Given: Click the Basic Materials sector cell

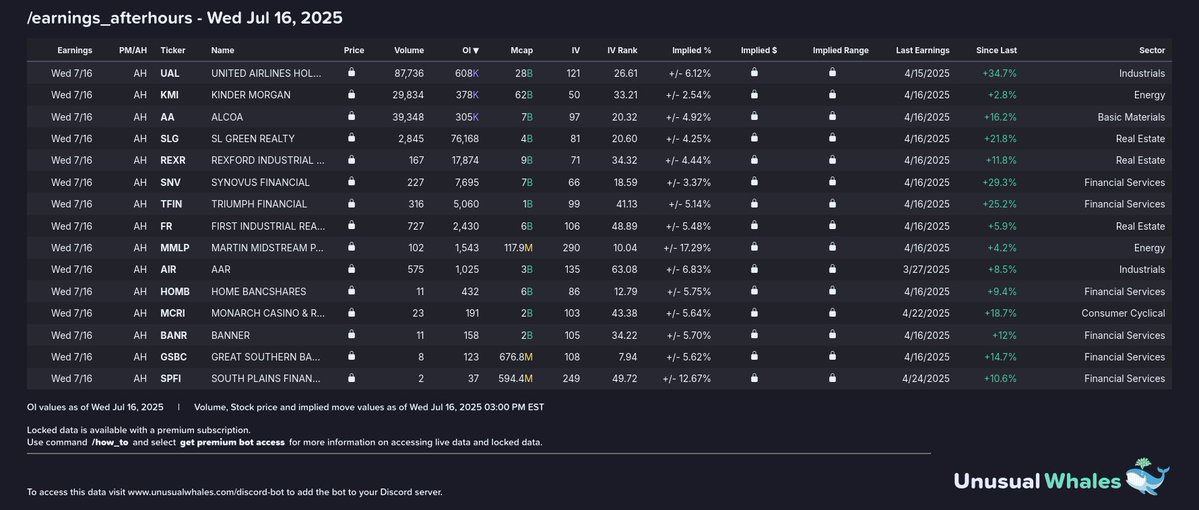Looking at the screenshot, I should [1131, 117].
